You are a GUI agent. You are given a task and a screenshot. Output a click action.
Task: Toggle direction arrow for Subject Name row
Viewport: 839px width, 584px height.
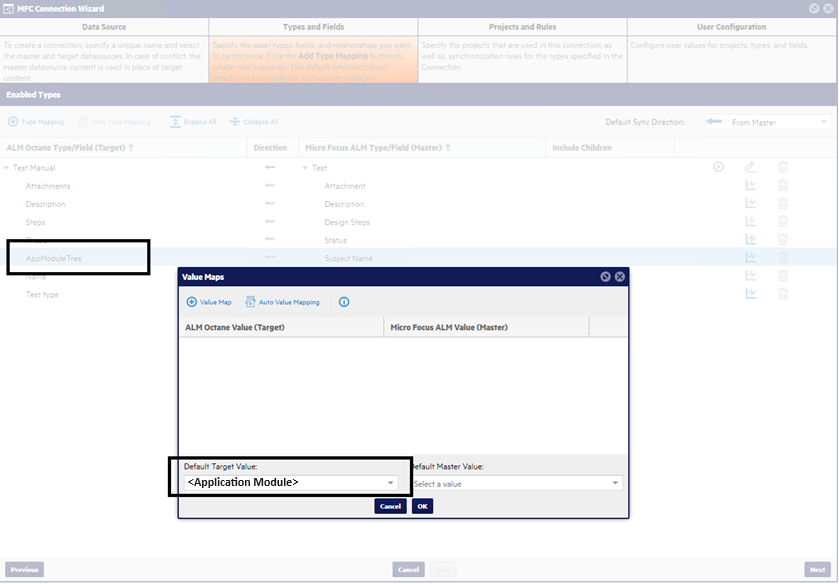tap(270, 257)
